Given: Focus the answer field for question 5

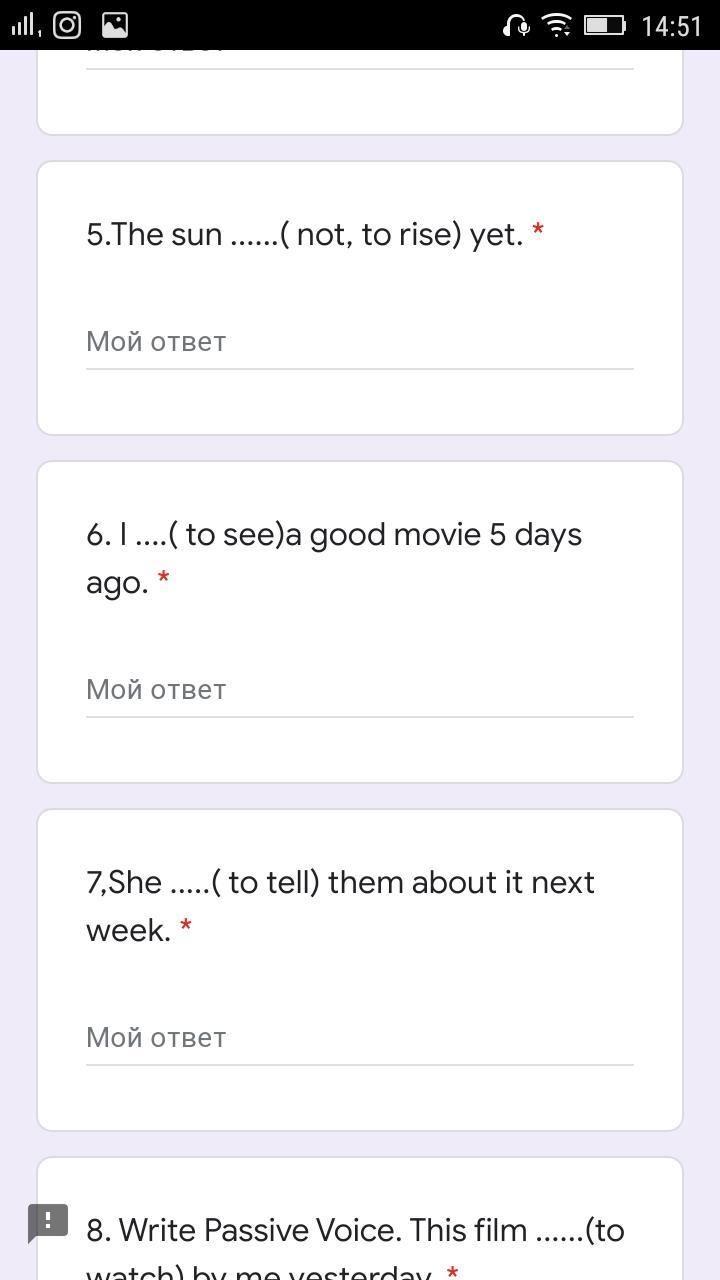Looking at the screenshot, I should (359, 342).
